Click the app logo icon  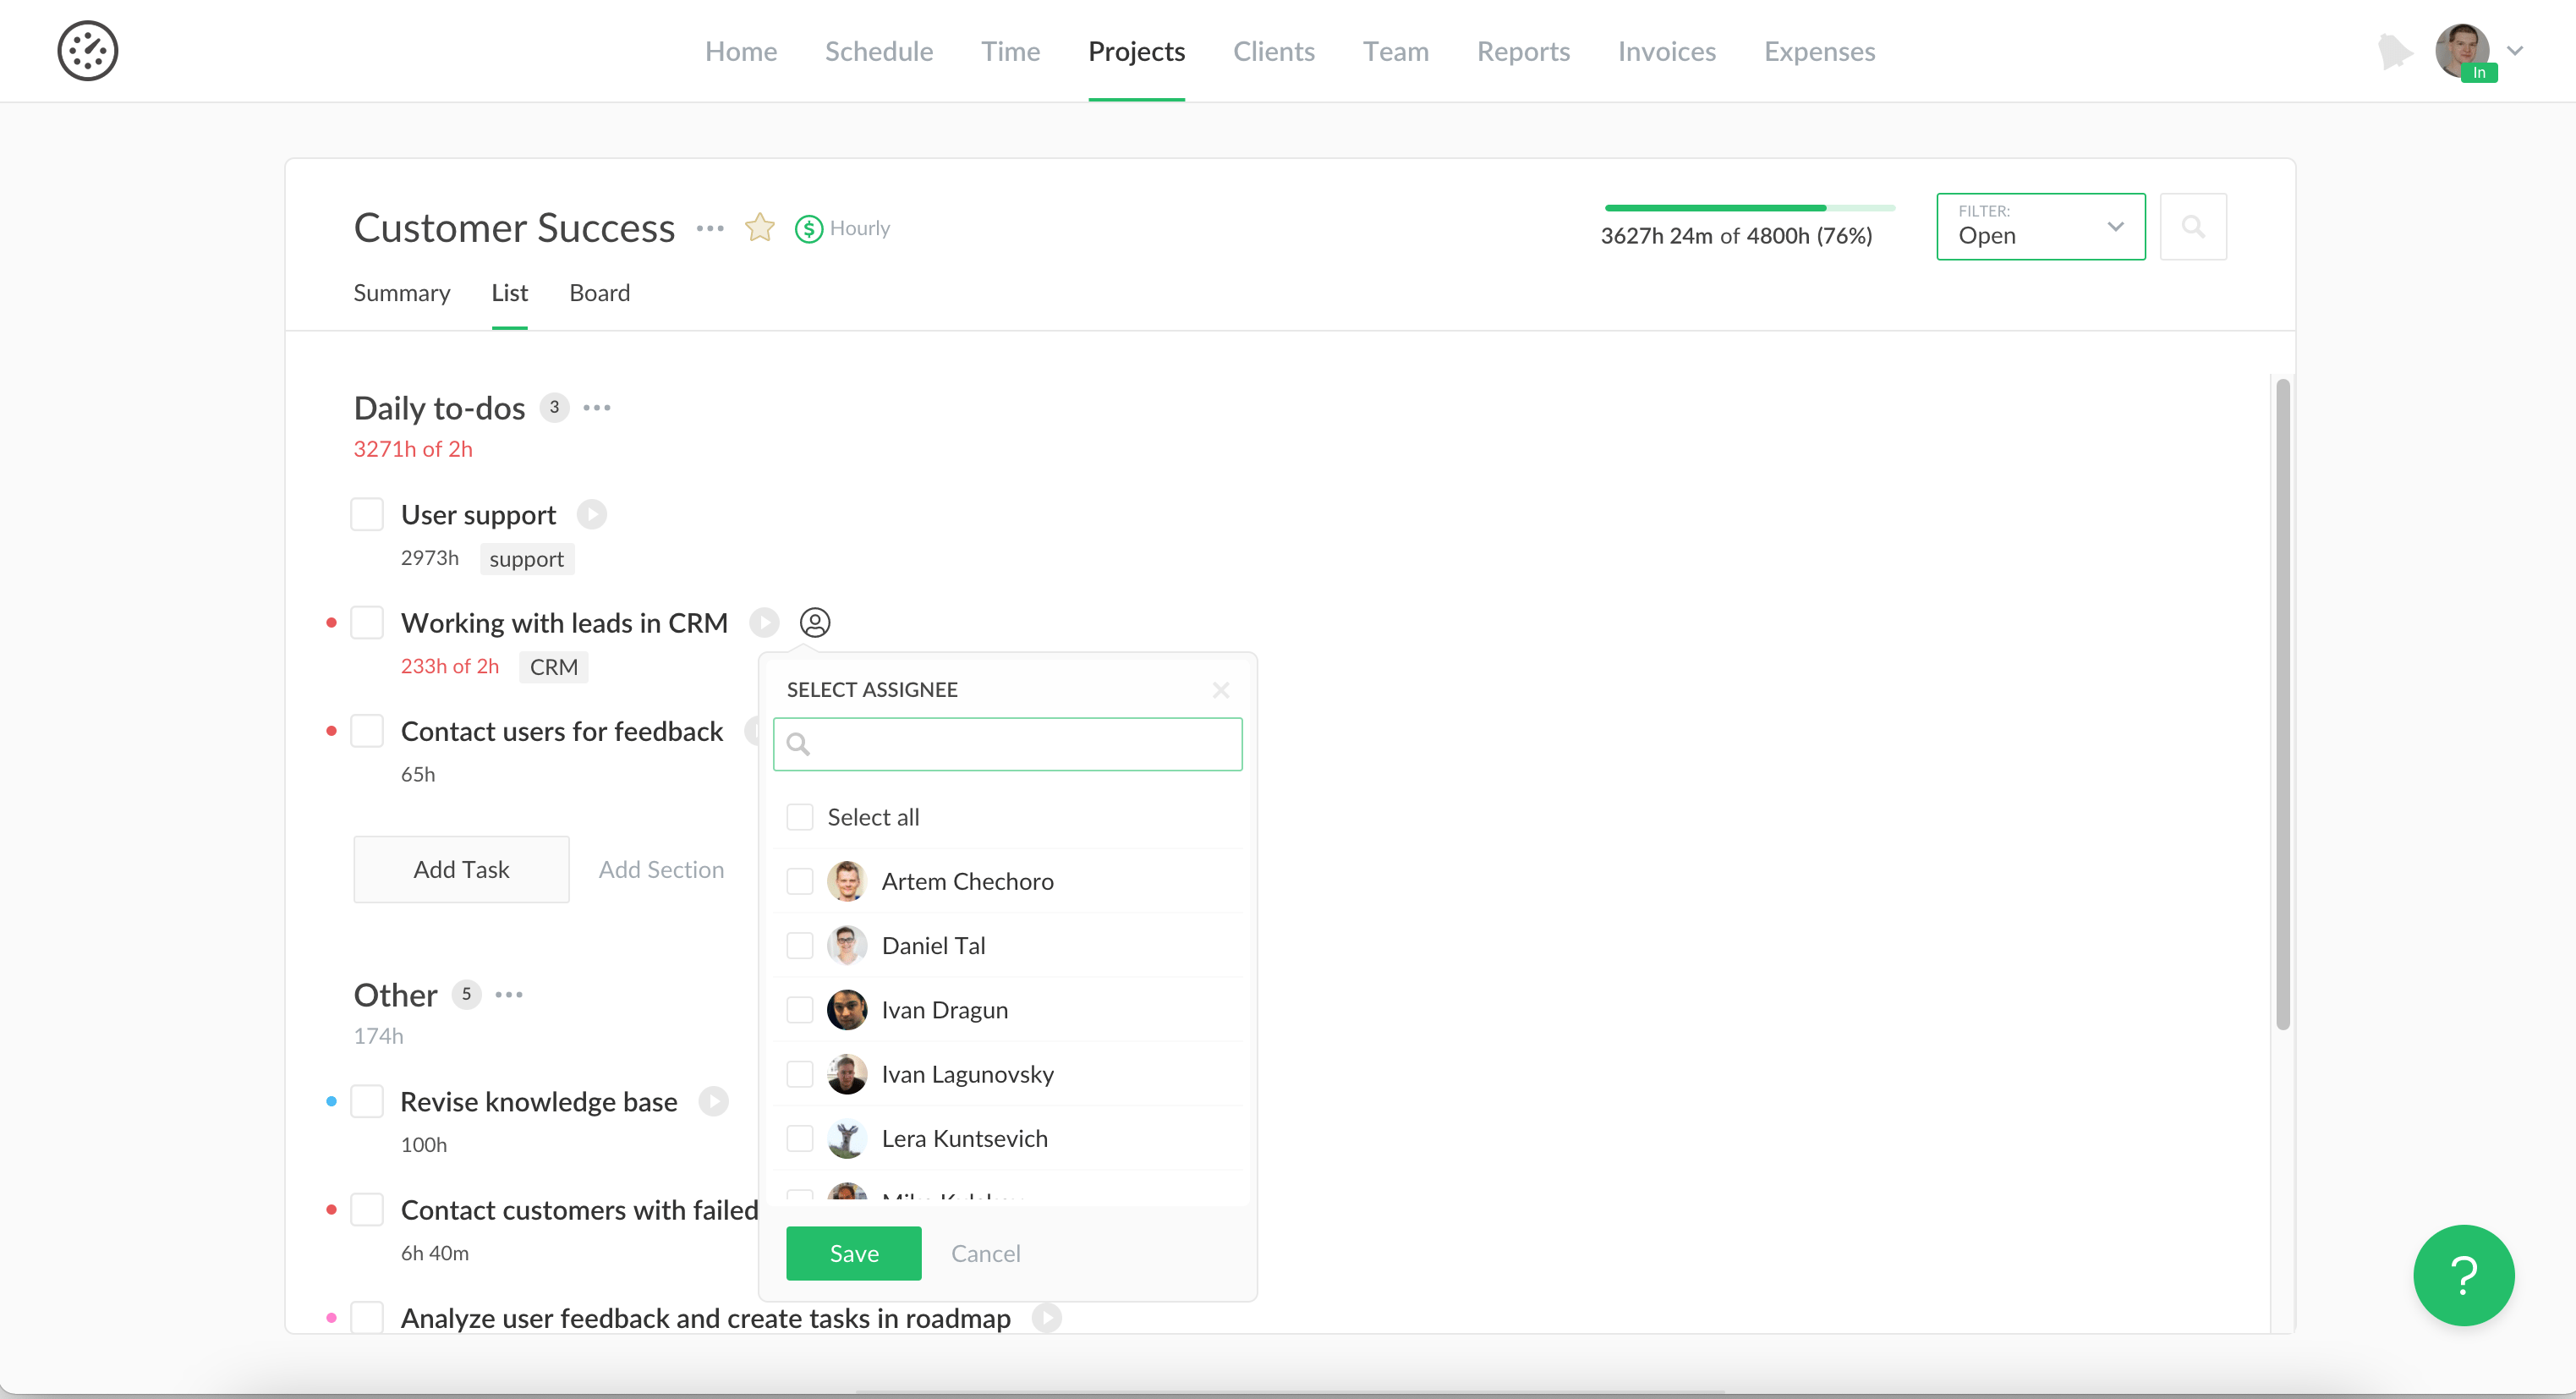(x=87, y=51)
